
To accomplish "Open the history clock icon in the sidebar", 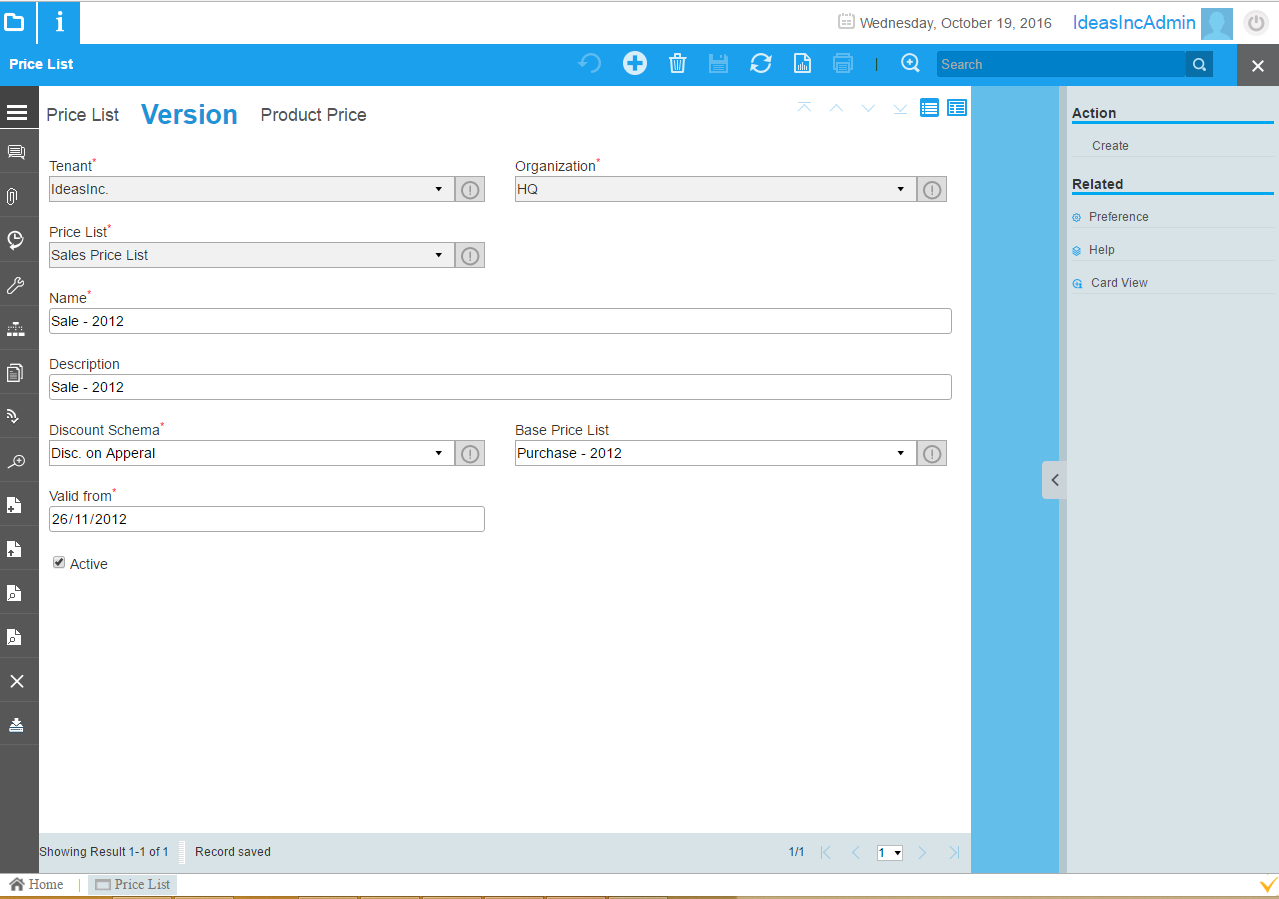I will pyautogui.click(x=15, y=240).
